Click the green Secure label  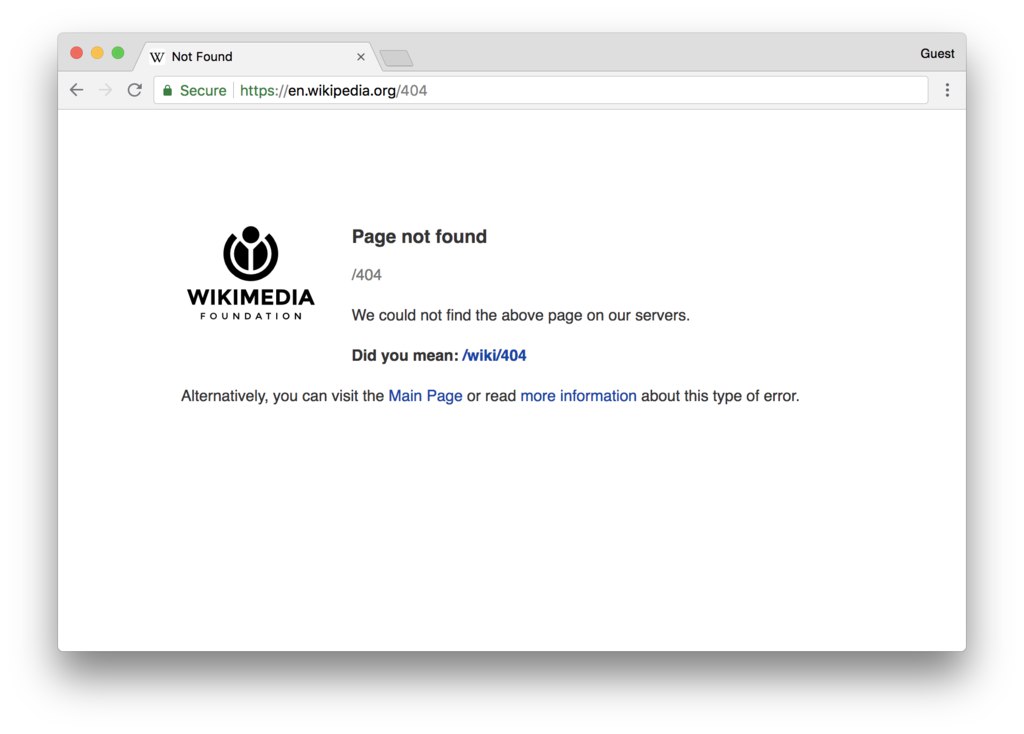tap(203, 91)
